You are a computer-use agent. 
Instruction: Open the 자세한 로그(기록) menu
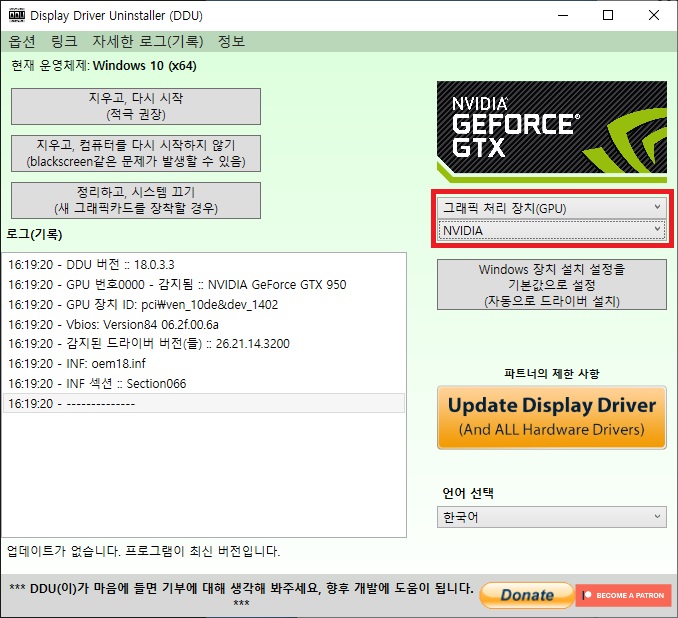147,42
